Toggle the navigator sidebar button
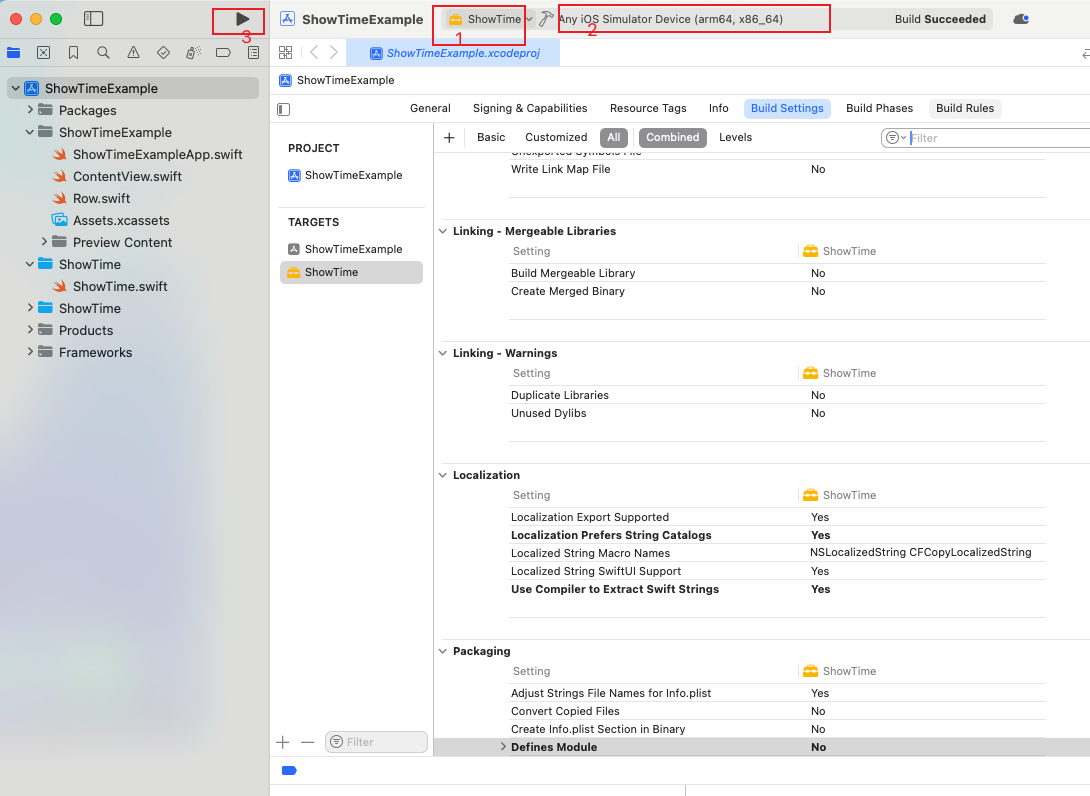This screenshot has height=796, width=1090. click(93, 19)
